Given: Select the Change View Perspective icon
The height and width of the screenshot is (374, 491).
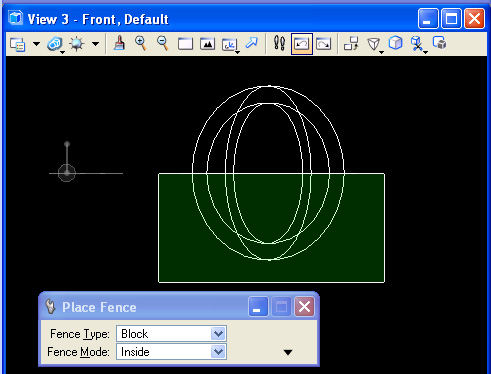Looking at the screenshot, I should 375,44.
